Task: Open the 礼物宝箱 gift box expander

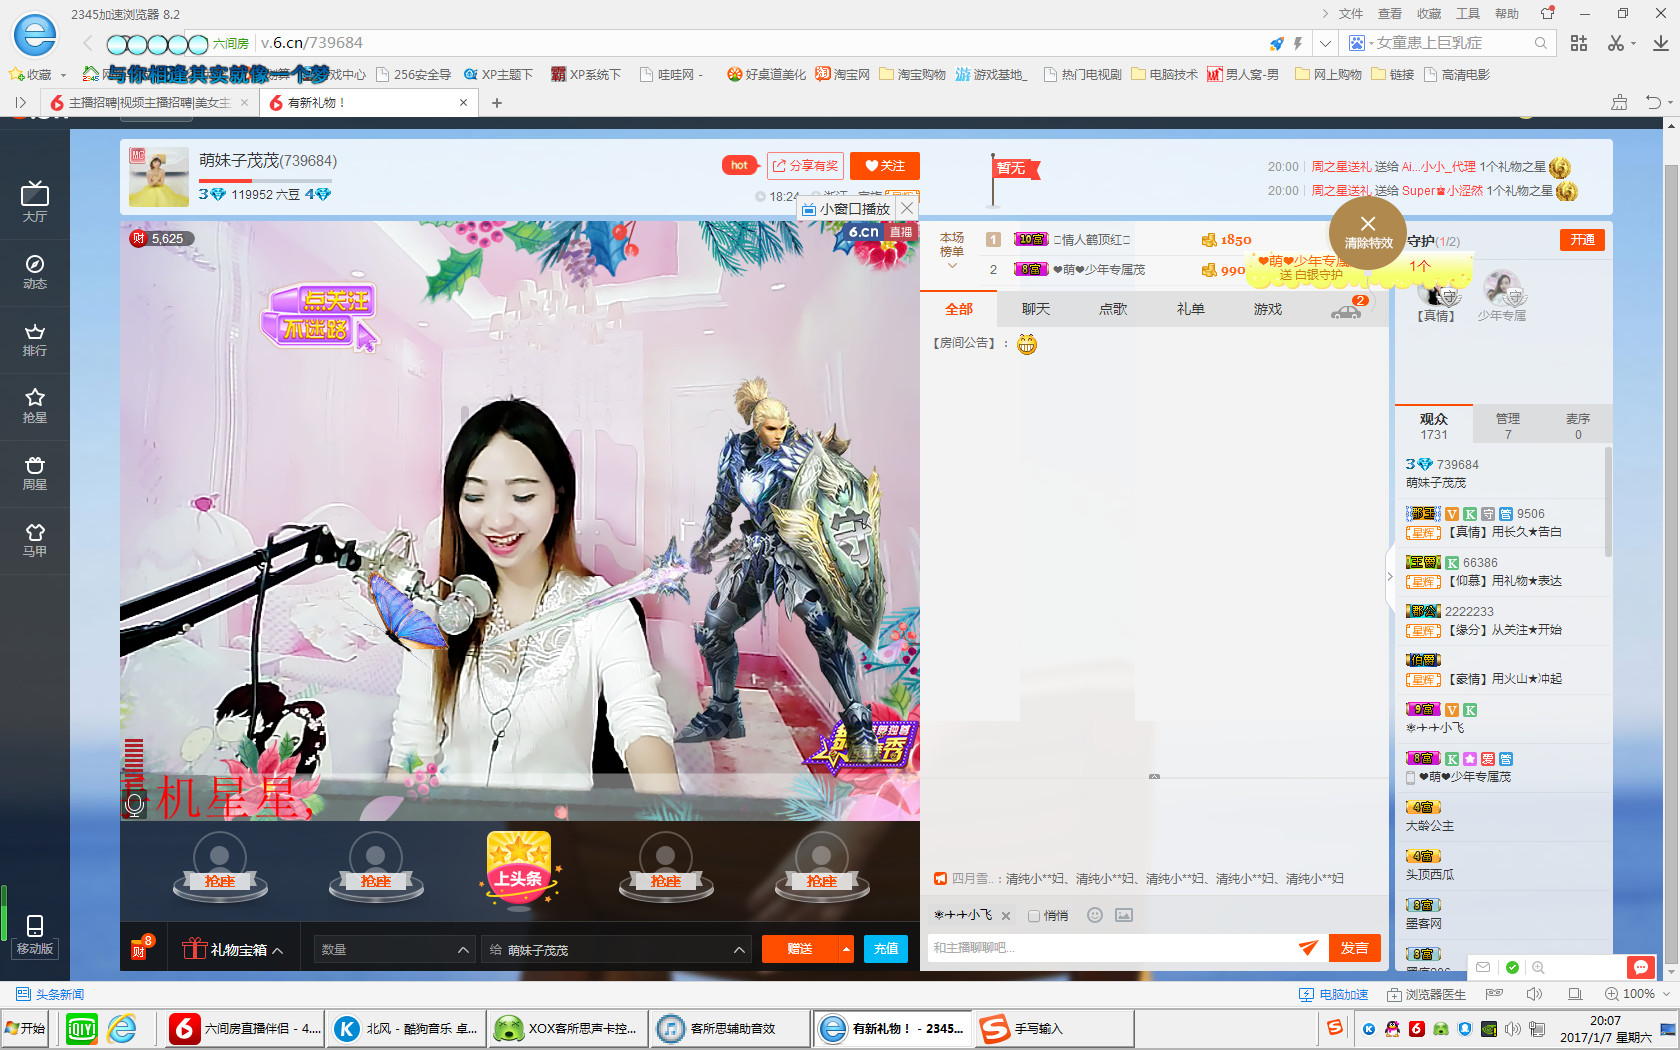Action: point(232,949)
